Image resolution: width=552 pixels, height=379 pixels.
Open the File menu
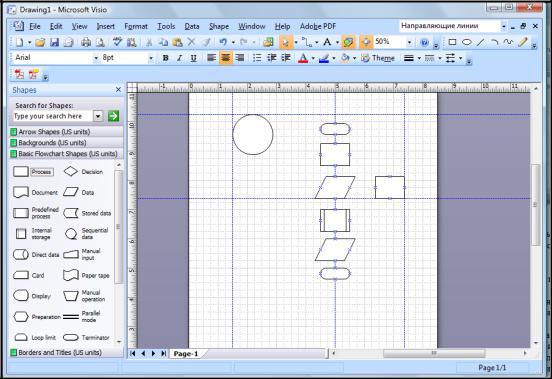coord(34,26)
